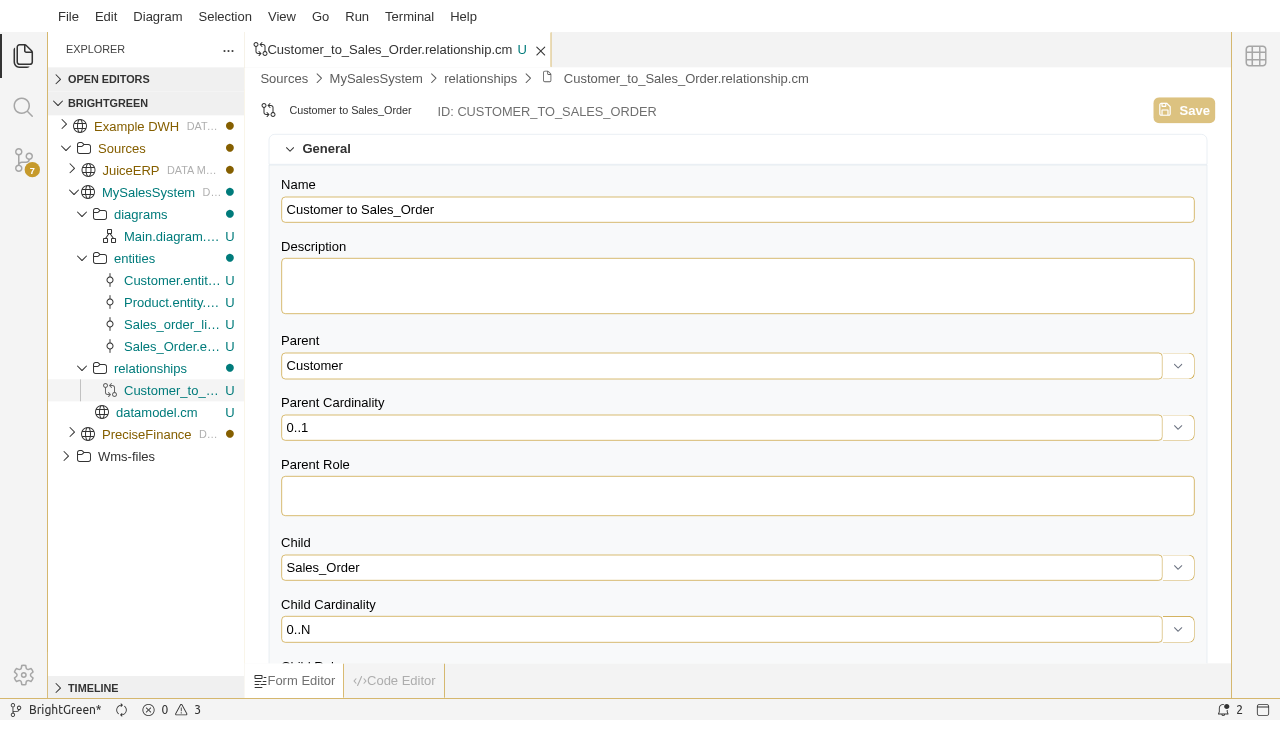The height and width of the screenshot is (750, 1280).
Task: Open the Terminal menu
Action: point(409,16)
